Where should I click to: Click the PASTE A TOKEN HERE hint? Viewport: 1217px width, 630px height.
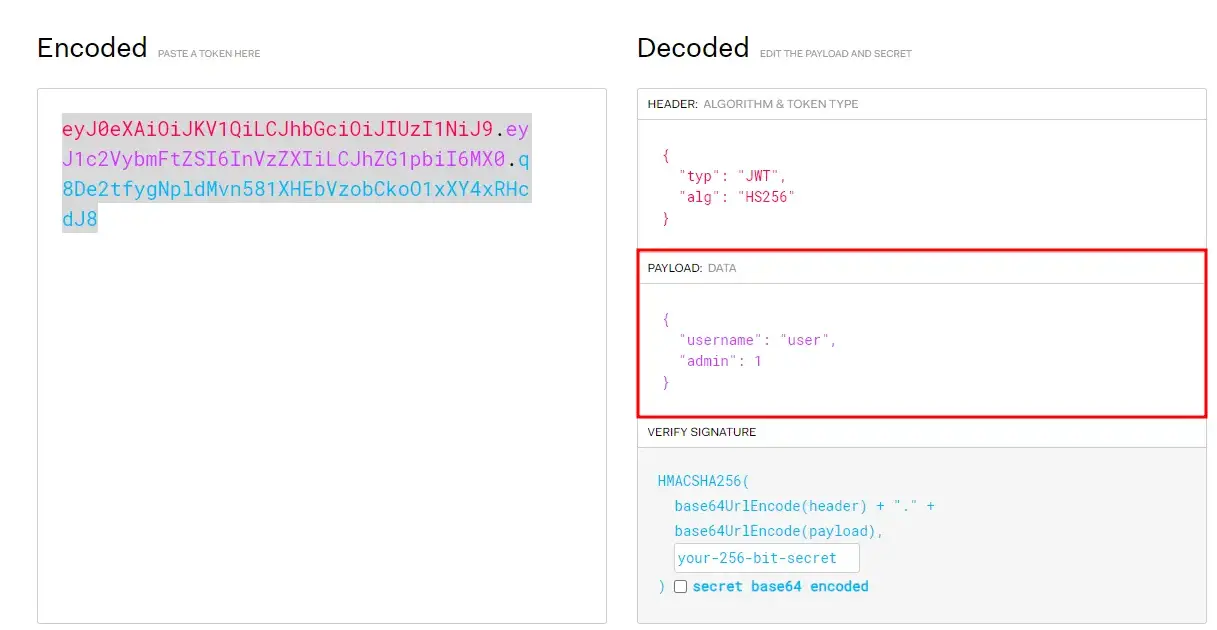[209, 53]
